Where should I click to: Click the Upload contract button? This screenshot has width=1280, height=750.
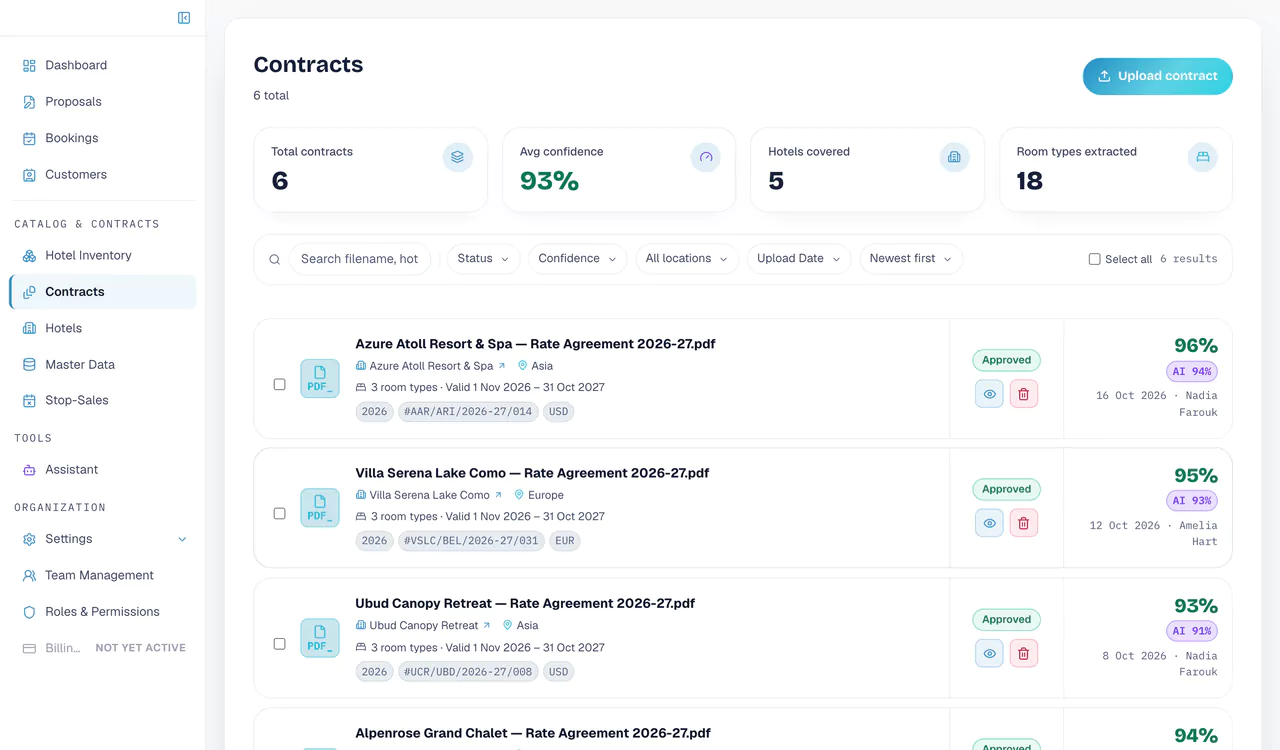(1157, 76)
